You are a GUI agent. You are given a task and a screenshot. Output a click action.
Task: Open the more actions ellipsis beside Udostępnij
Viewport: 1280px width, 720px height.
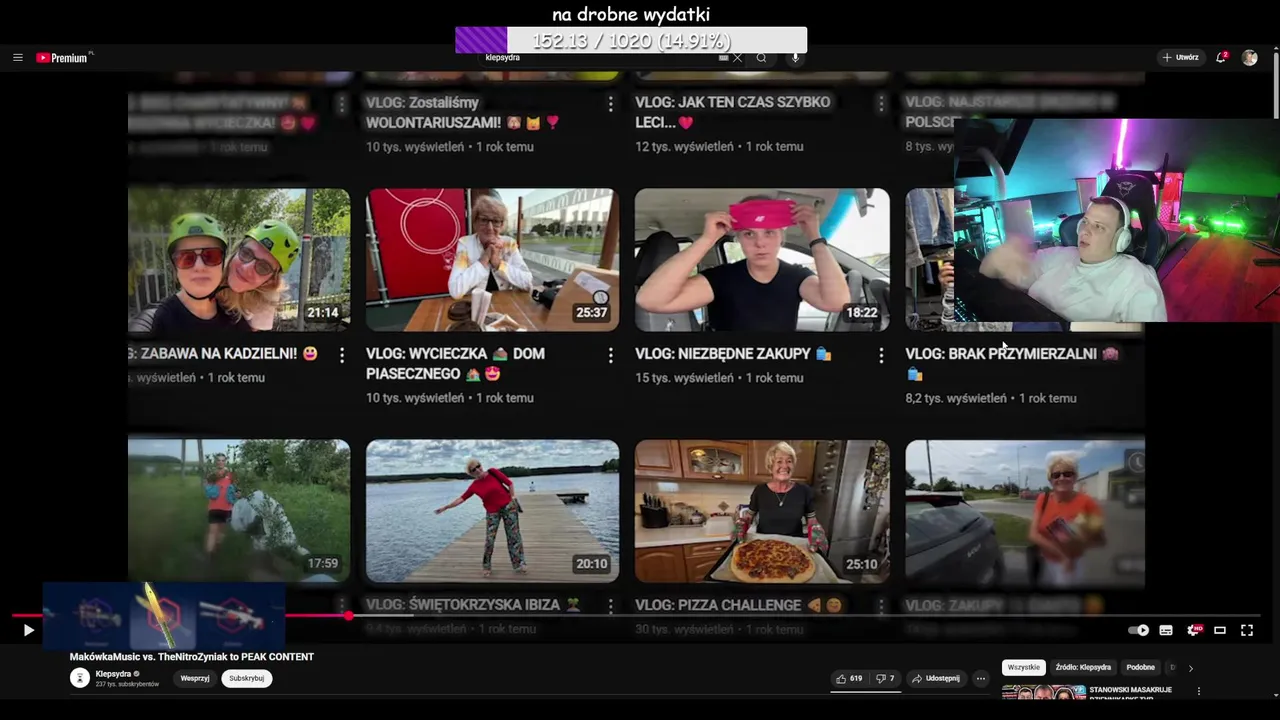coord(981,678)
